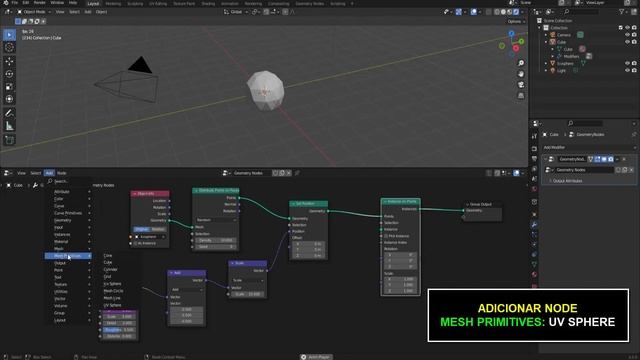Select the Select Box tool in viewport toolbar
The height and width of the screenshot is (360, 640).
click(9, 35)
